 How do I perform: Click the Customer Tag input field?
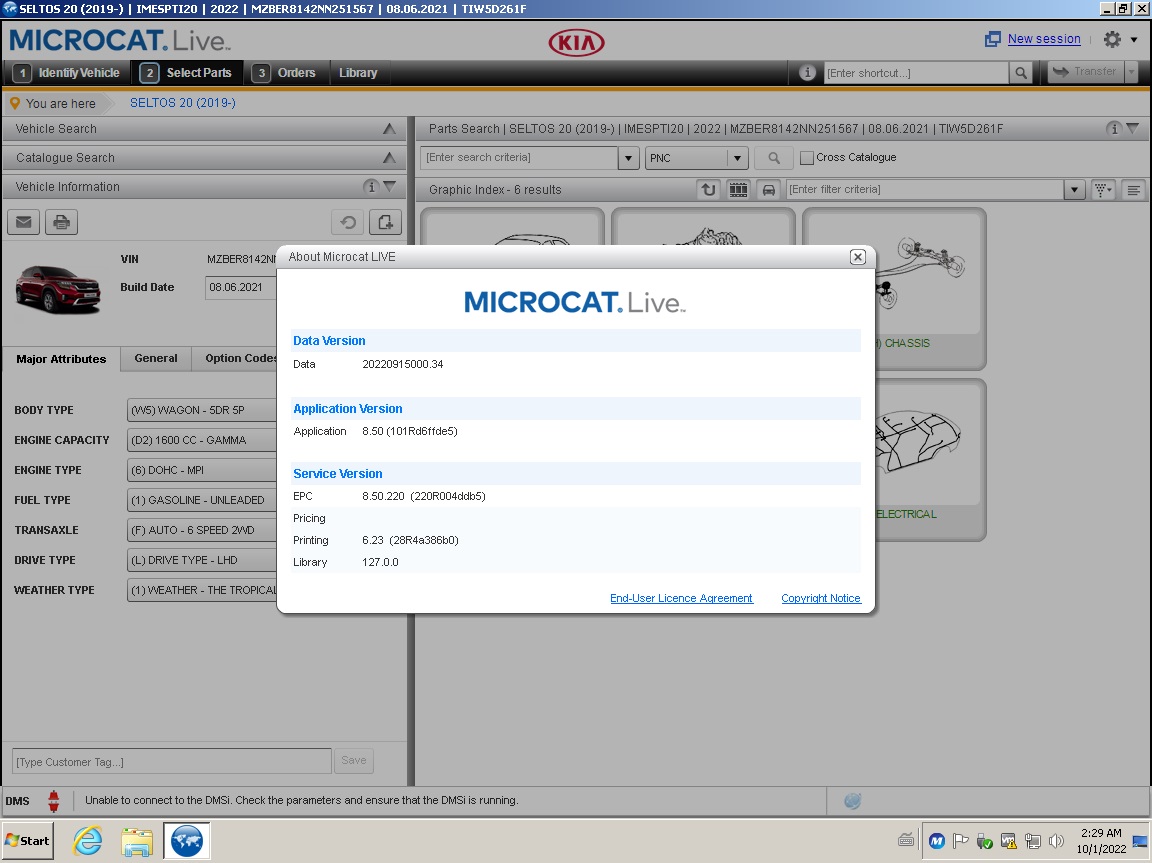pos(172,762)
